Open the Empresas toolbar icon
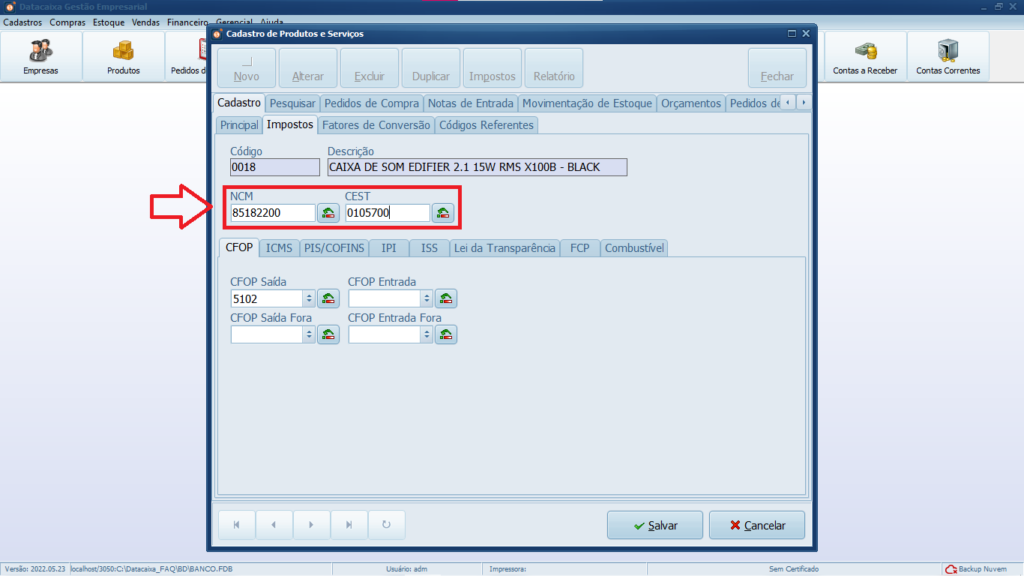The height and width of the screenshot is (576, 1024). [41, 57]
